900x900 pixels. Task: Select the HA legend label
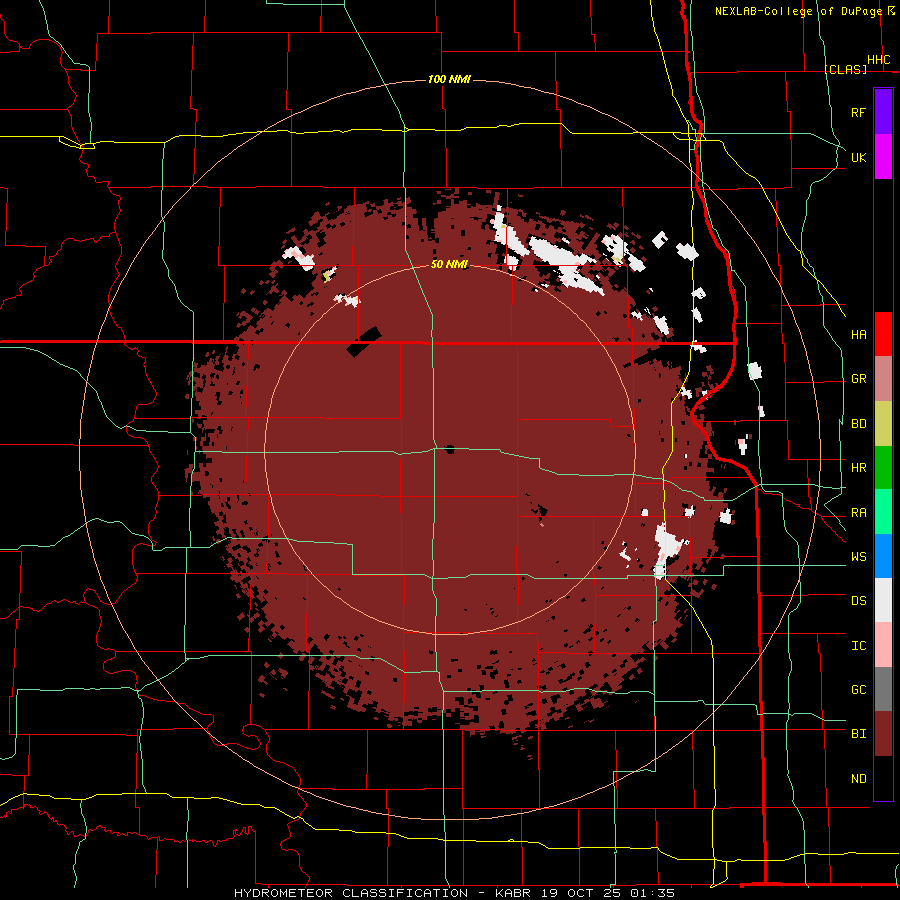pyautogui.click(x=858, y=335)
